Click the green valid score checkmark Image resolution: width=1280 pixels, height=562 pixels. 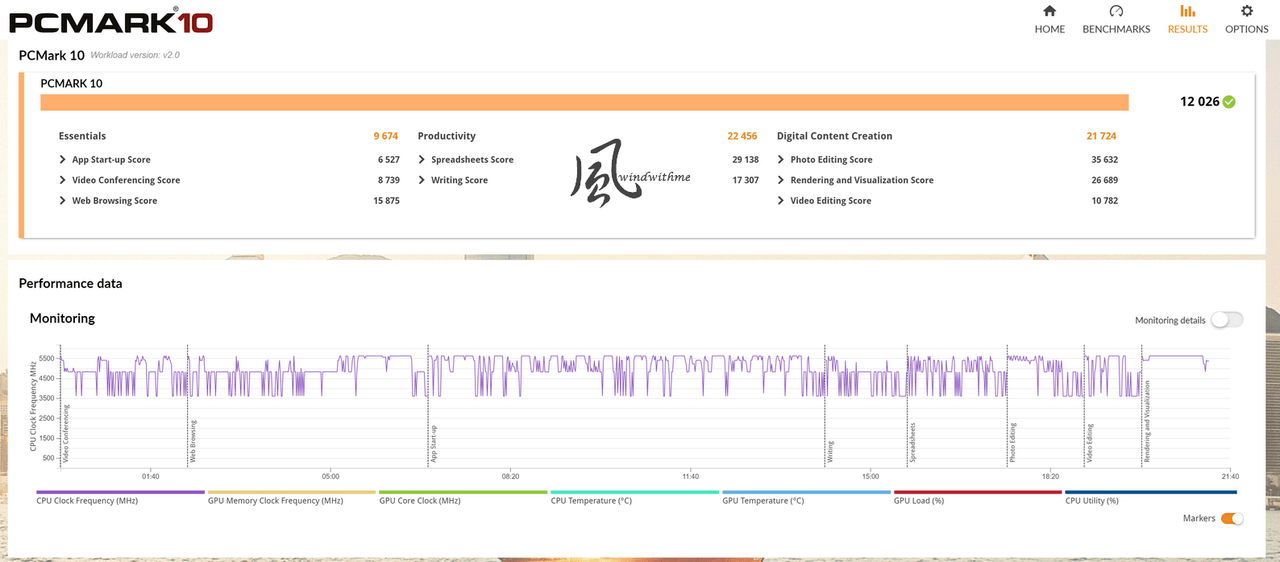pyautogui.click(x=1229, y=101)
